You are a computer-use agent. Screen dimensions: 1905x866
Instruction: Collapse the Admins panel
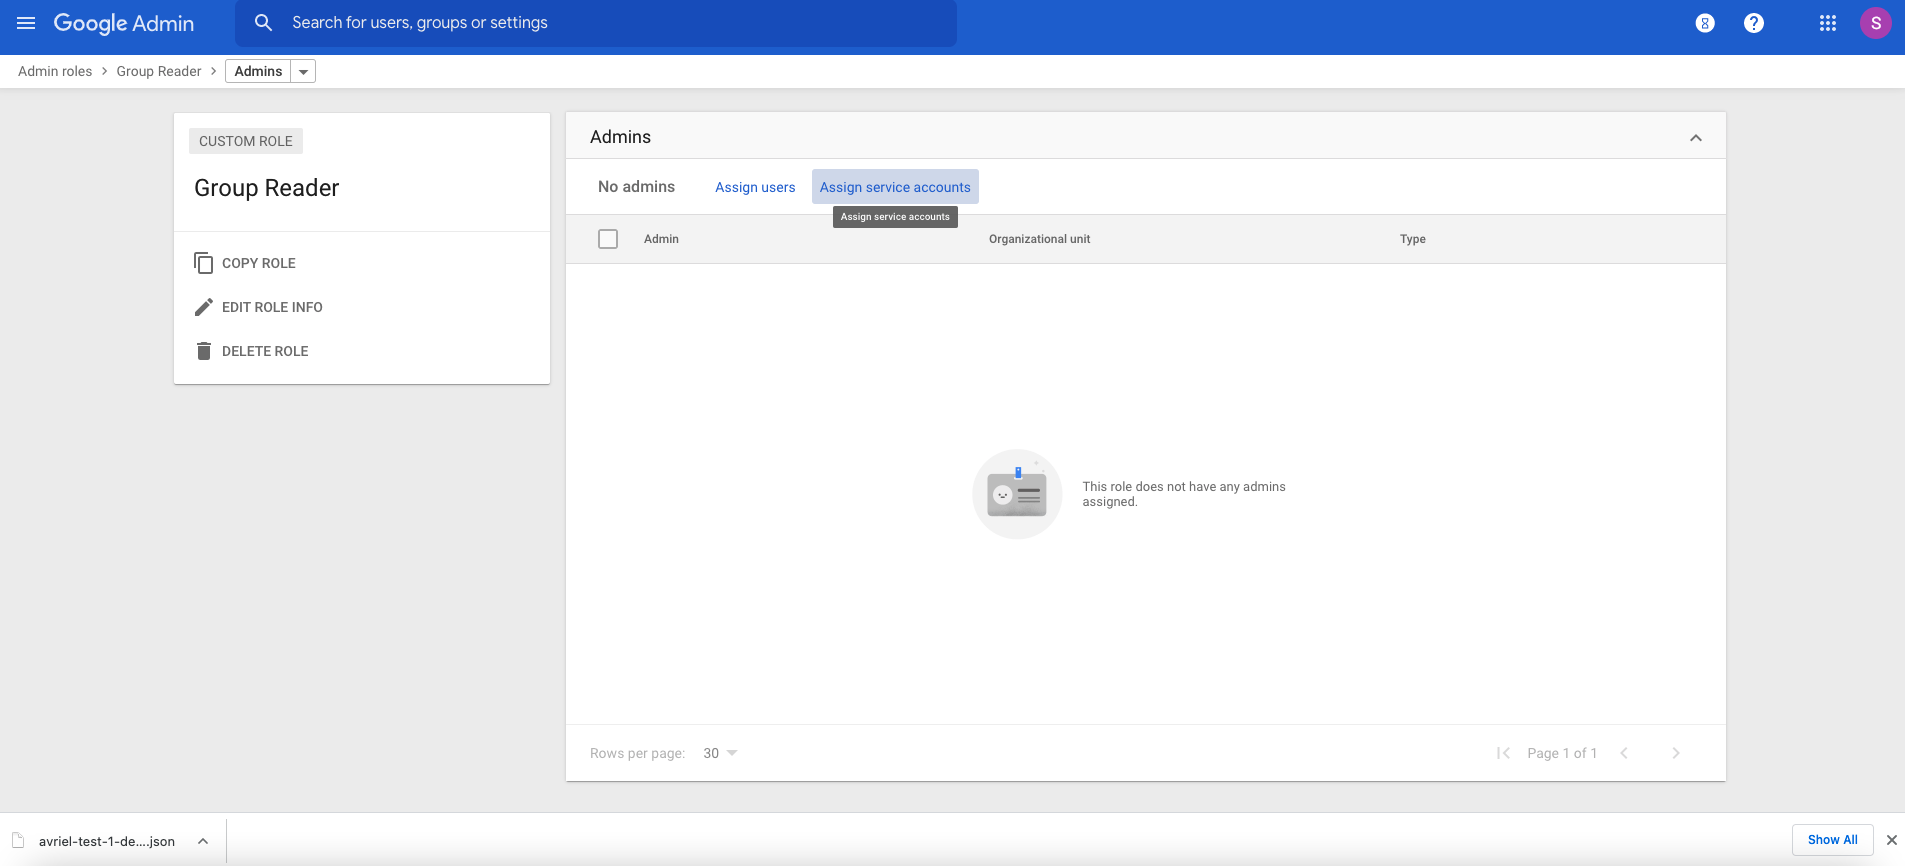coord(1696,138)
